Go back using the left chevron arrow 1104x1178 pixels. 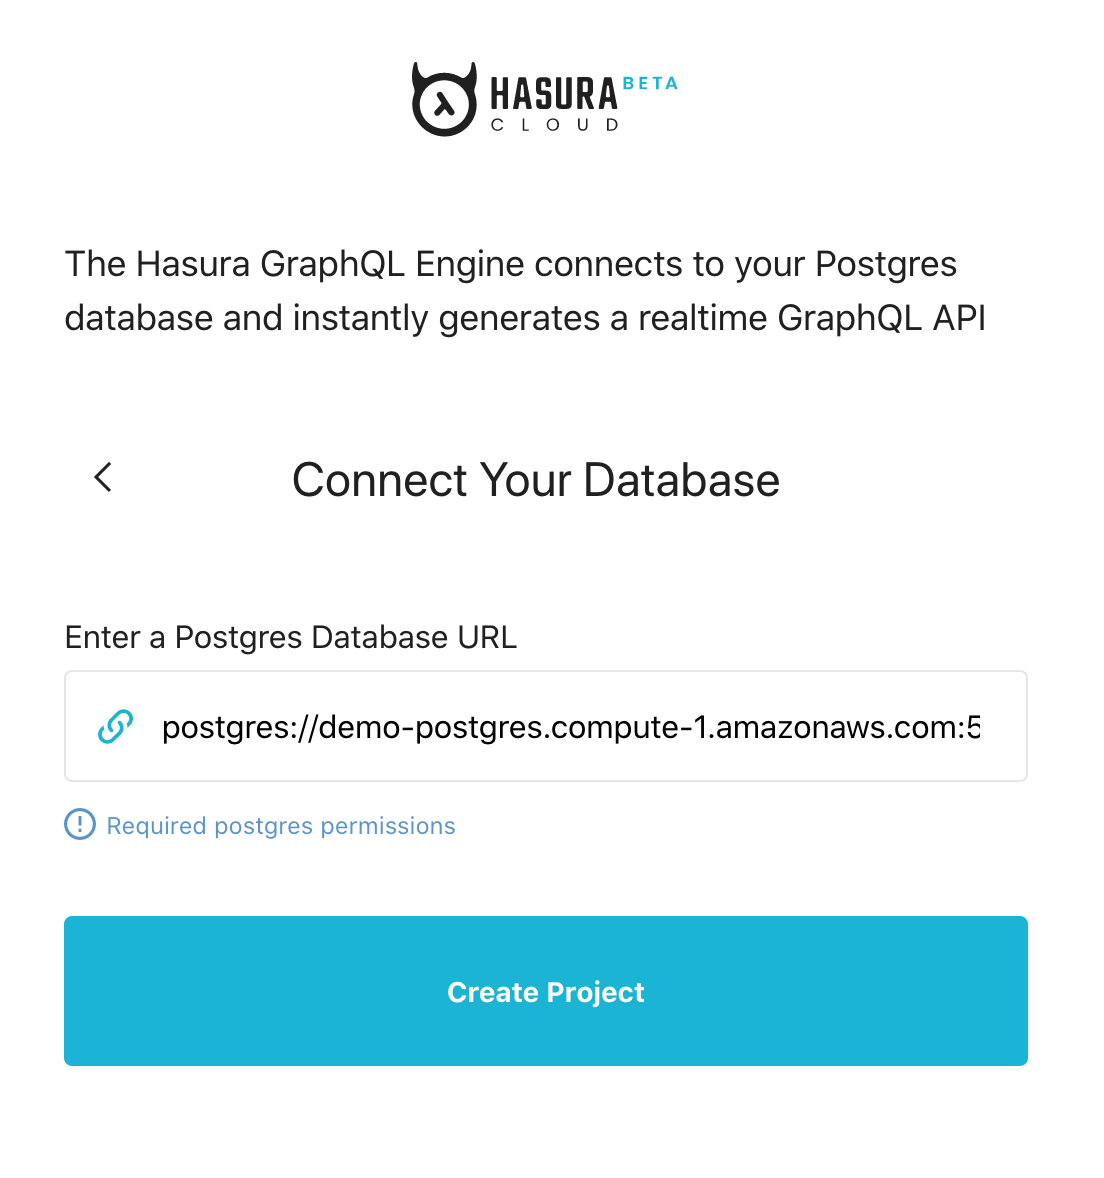[103, 478]
